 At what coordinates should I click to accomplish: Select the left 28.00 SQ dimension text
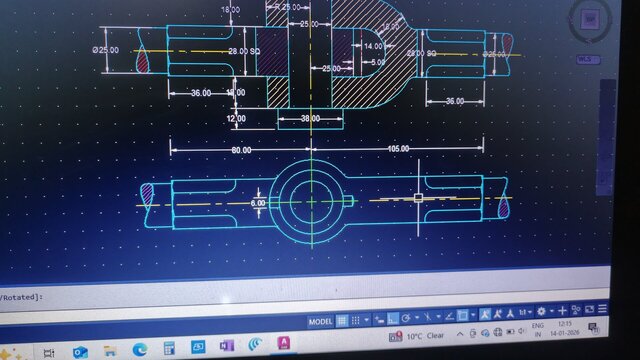(244, 51)
